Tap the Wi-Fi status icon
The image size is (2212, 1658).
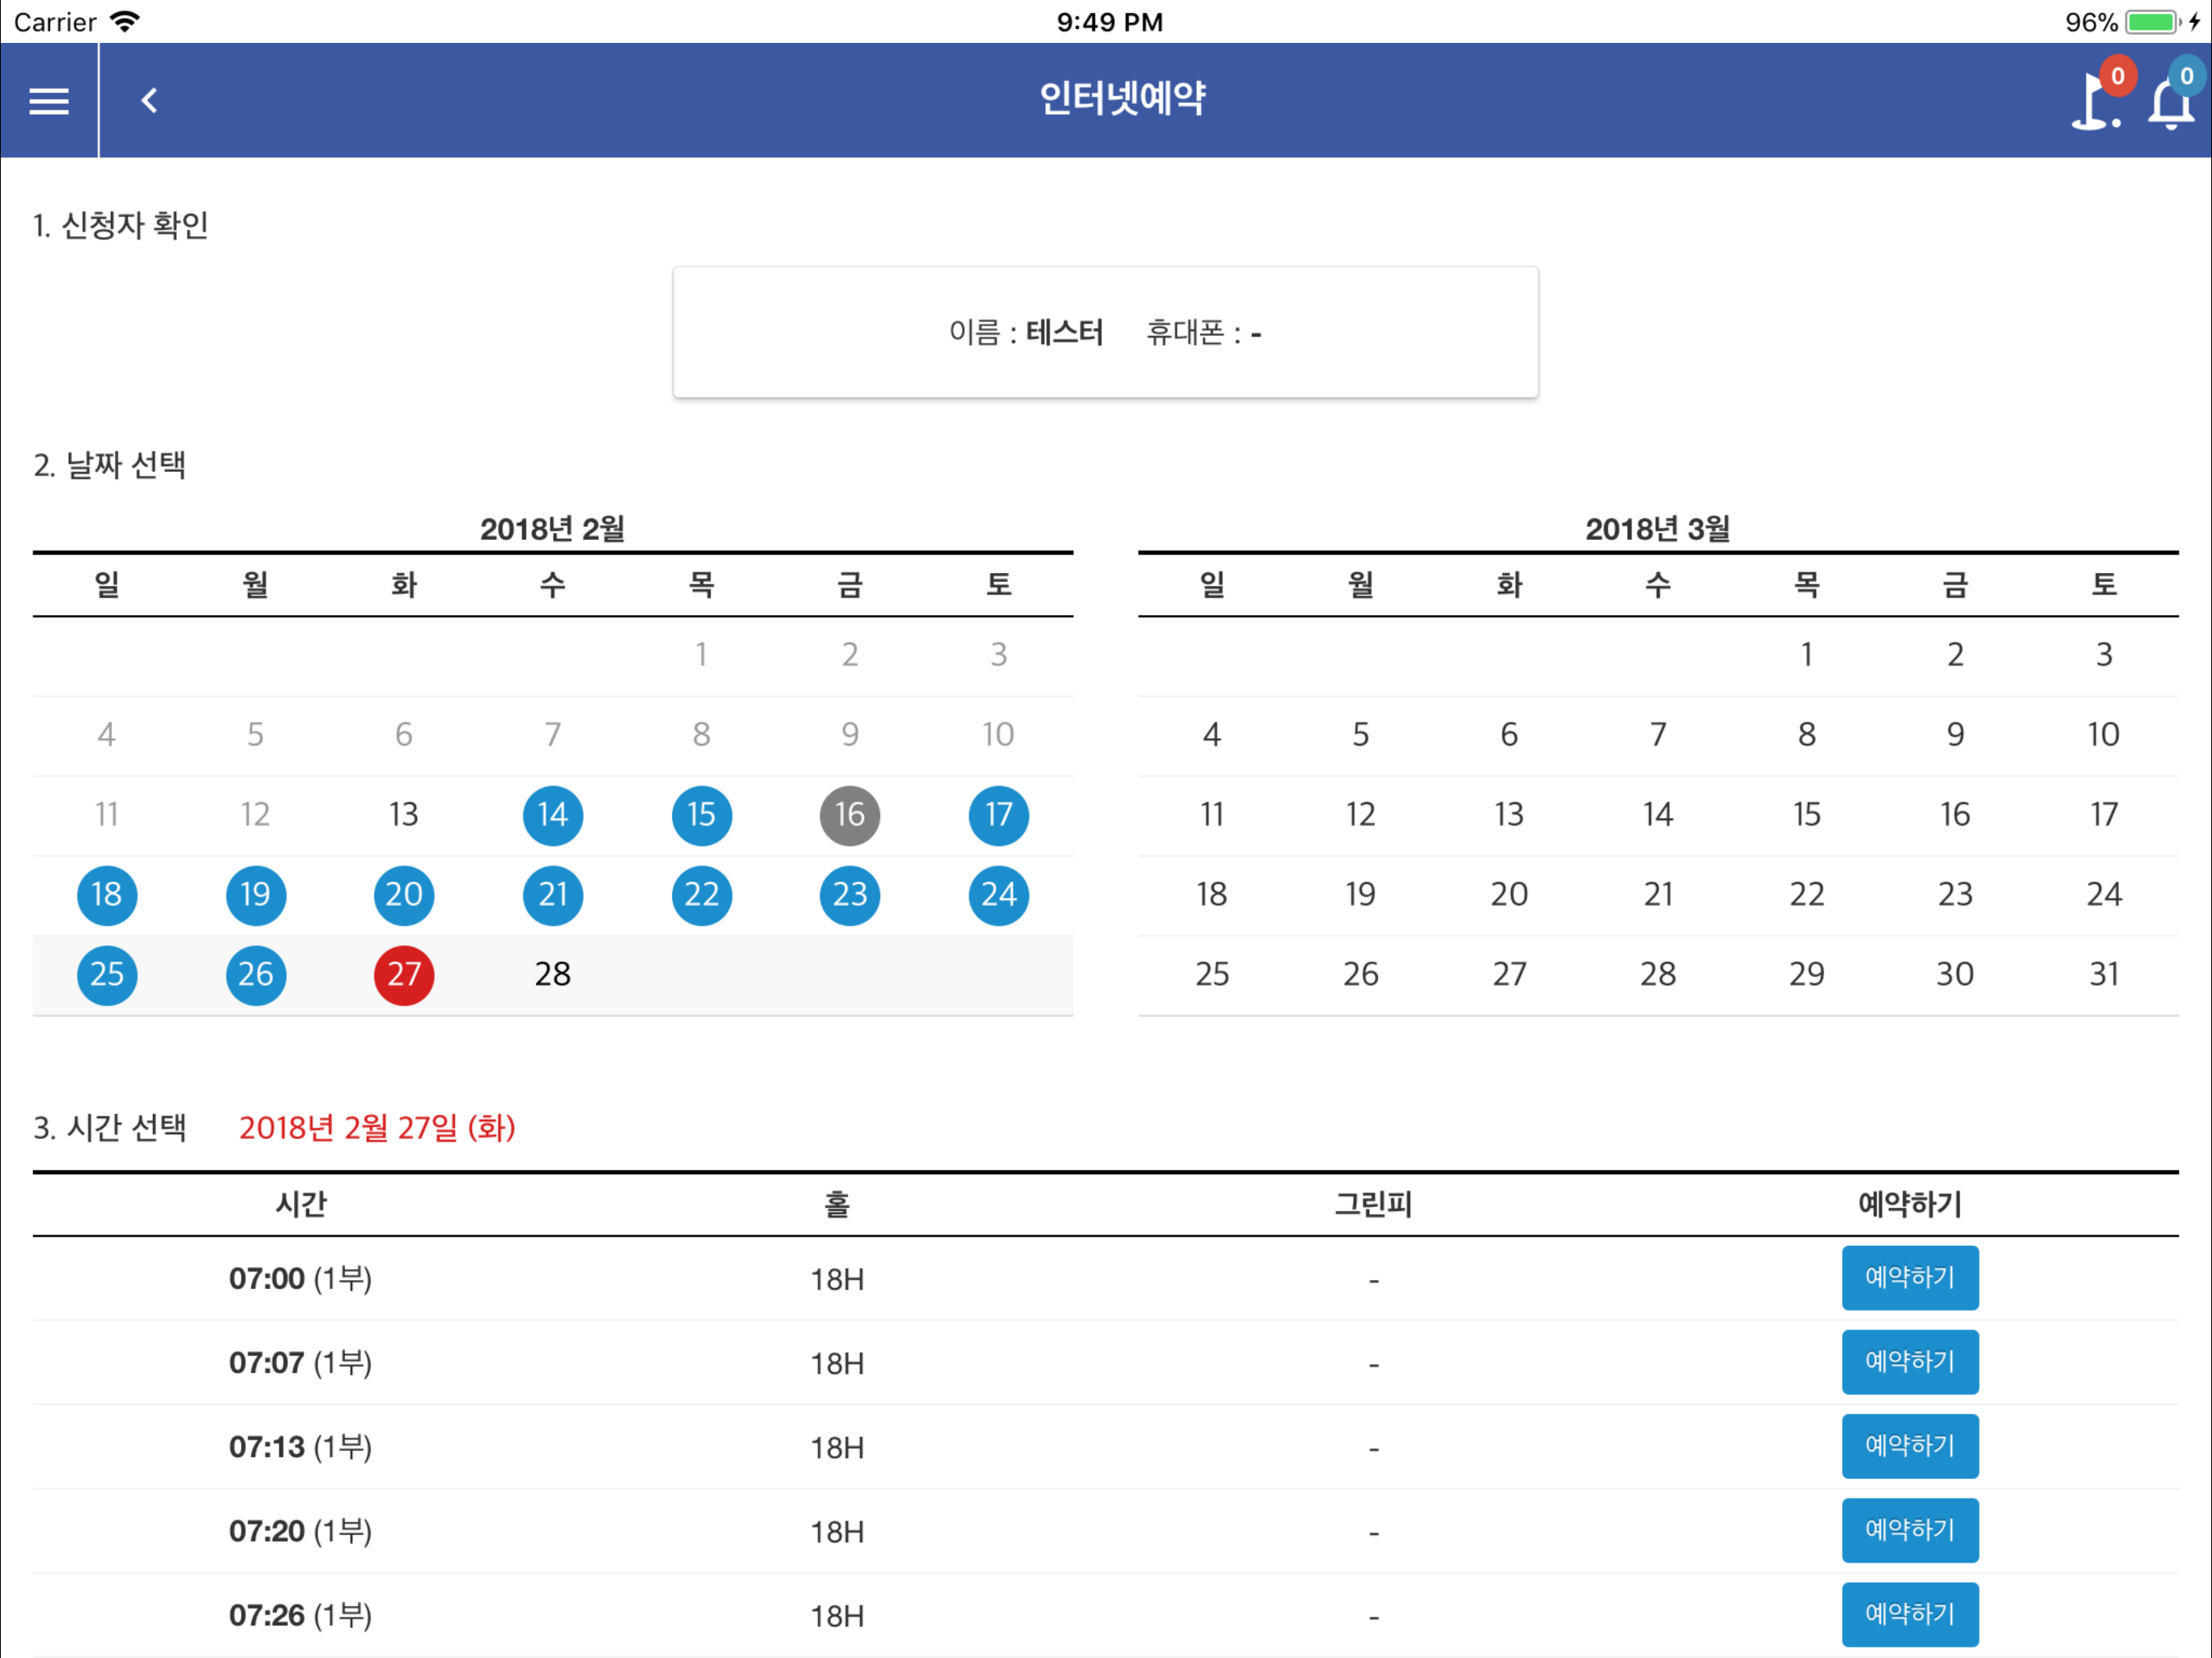point(124,21)
